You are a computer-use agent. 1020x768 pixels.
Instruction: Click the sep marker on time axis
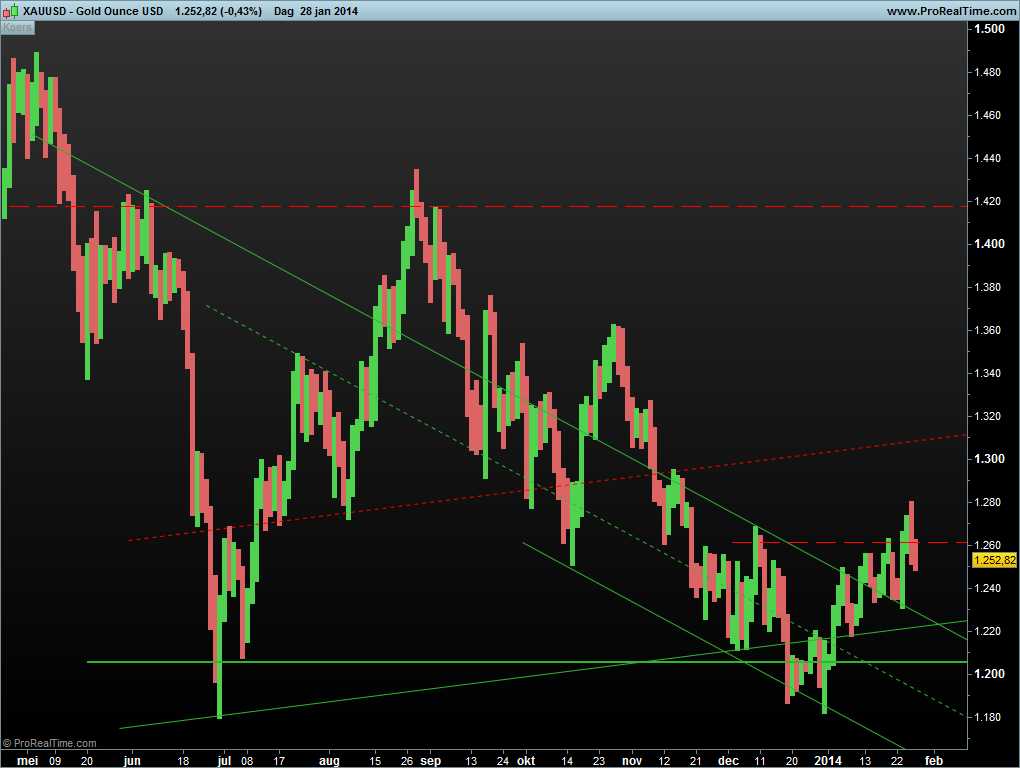[431, 760]
